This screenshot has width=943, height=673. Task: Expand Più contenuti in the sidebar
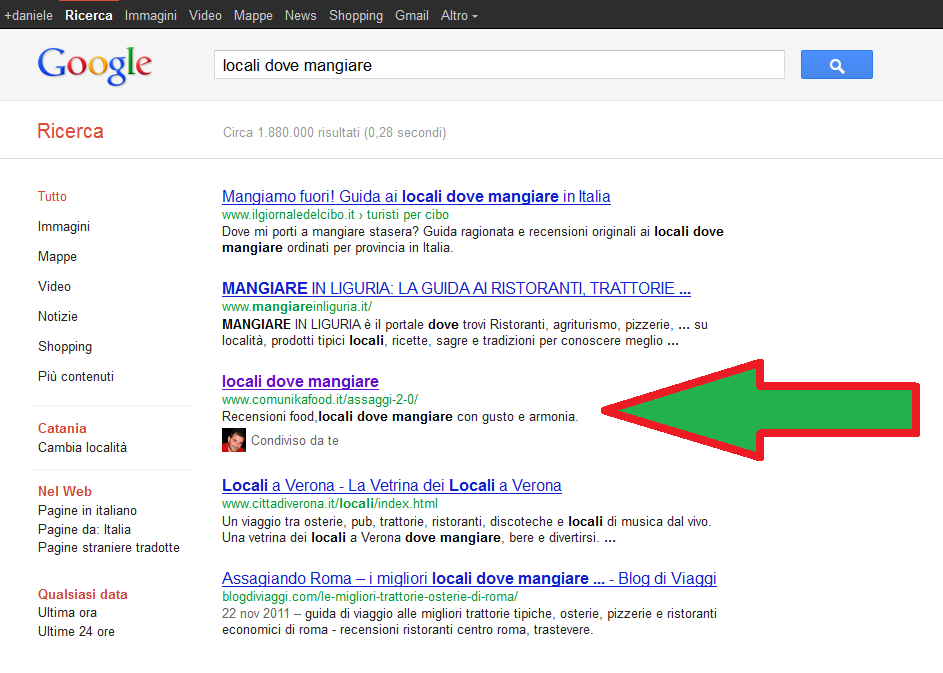pyautogui.click(x=76, y=377)
